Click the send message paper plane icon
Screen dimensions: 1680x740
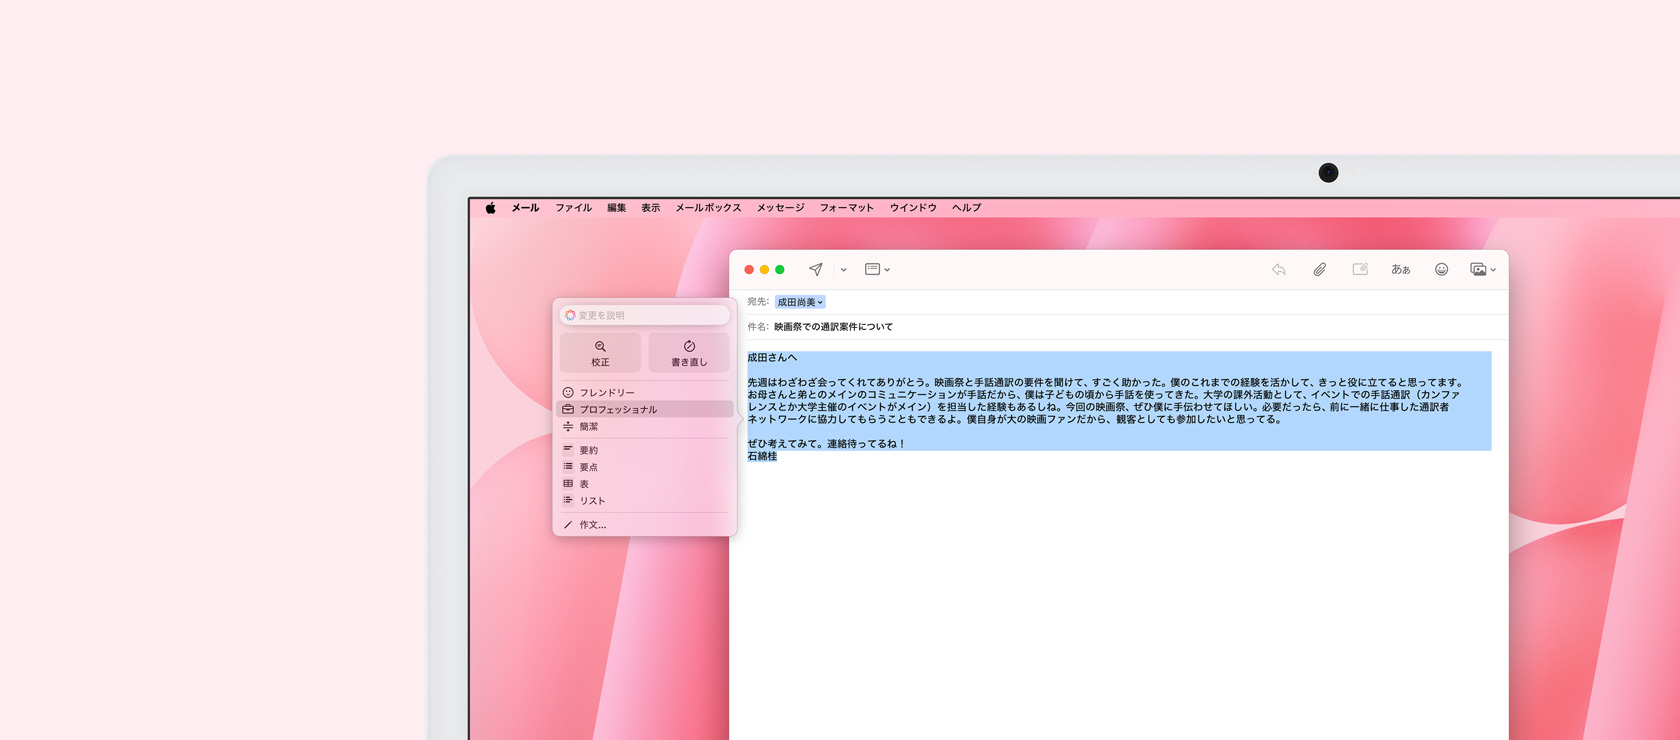click(x=816, y=270)
